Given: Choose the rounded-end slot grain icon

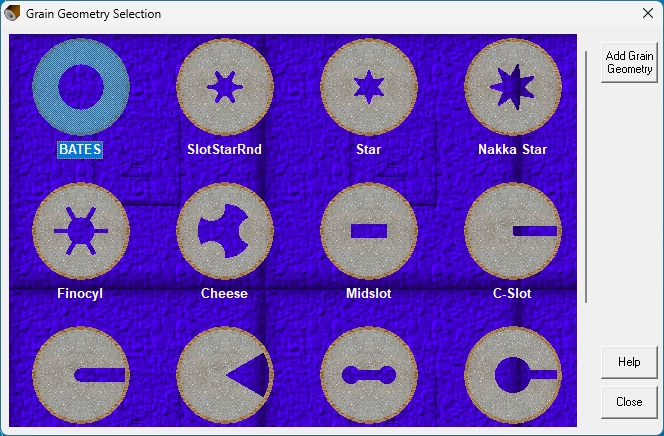Looking at the screenshot, I should click(x=81, y=375).
